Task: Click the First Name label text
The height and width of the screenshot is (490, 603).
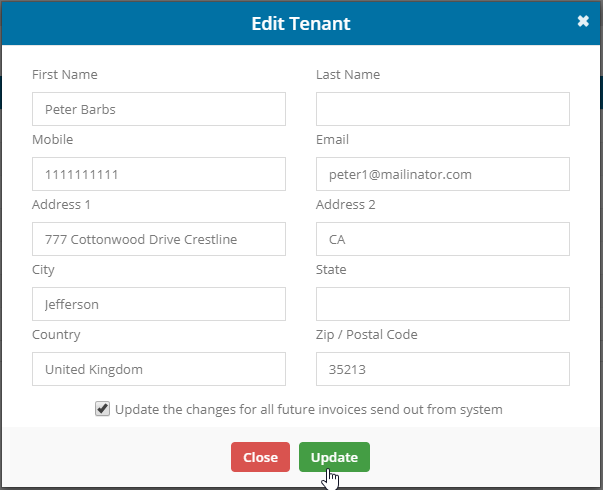Action: 65,74
